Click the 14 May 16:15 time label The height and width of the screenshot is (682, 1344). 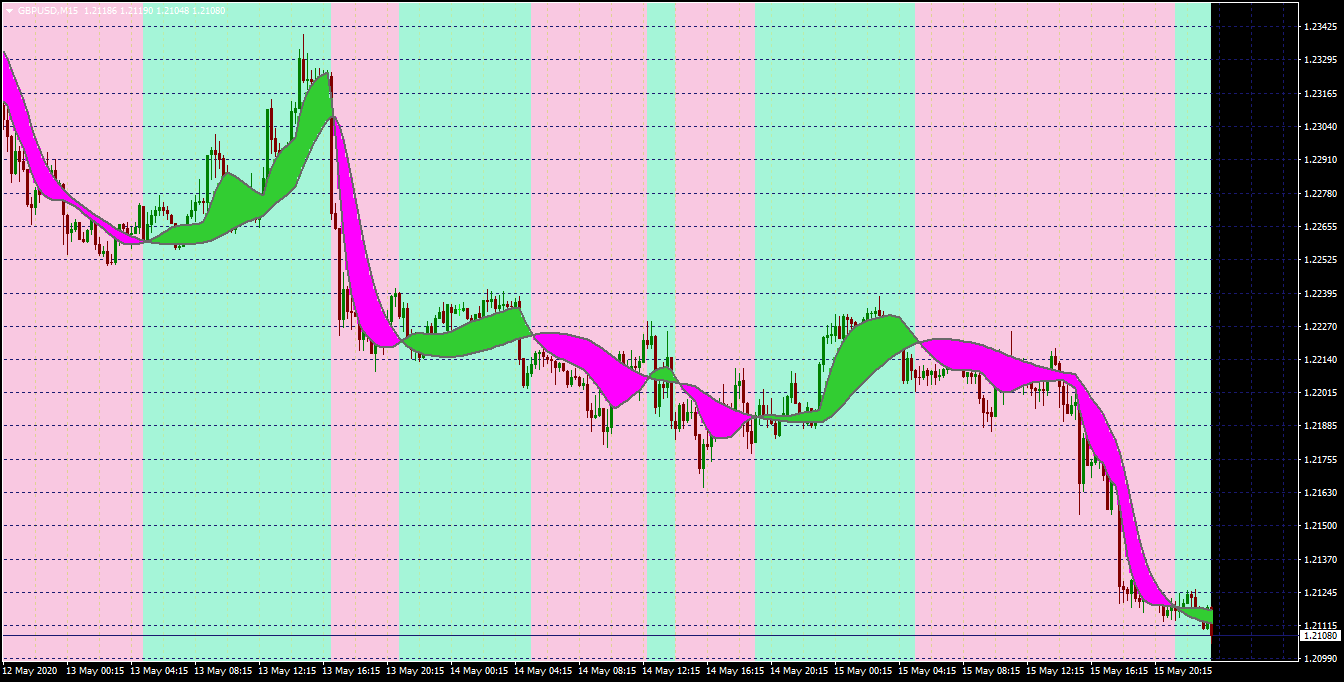coord(736,671)
